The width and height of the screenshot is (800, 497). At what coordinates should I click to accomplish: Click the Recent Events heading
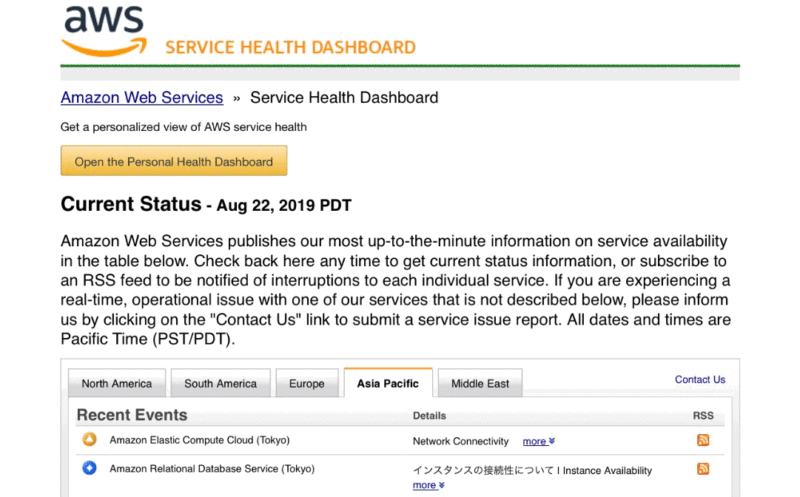pos(132,415)
